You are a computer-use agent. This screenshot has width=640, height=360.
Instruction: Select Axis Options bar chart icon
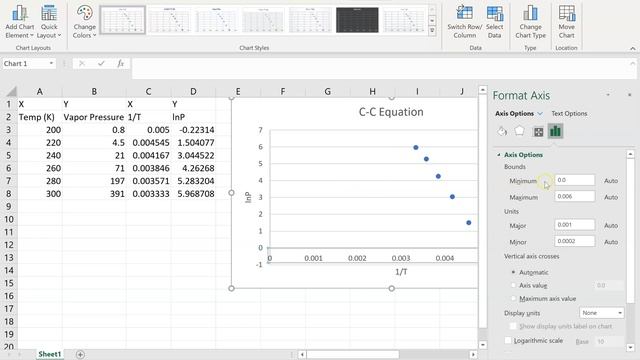(556, 131)
